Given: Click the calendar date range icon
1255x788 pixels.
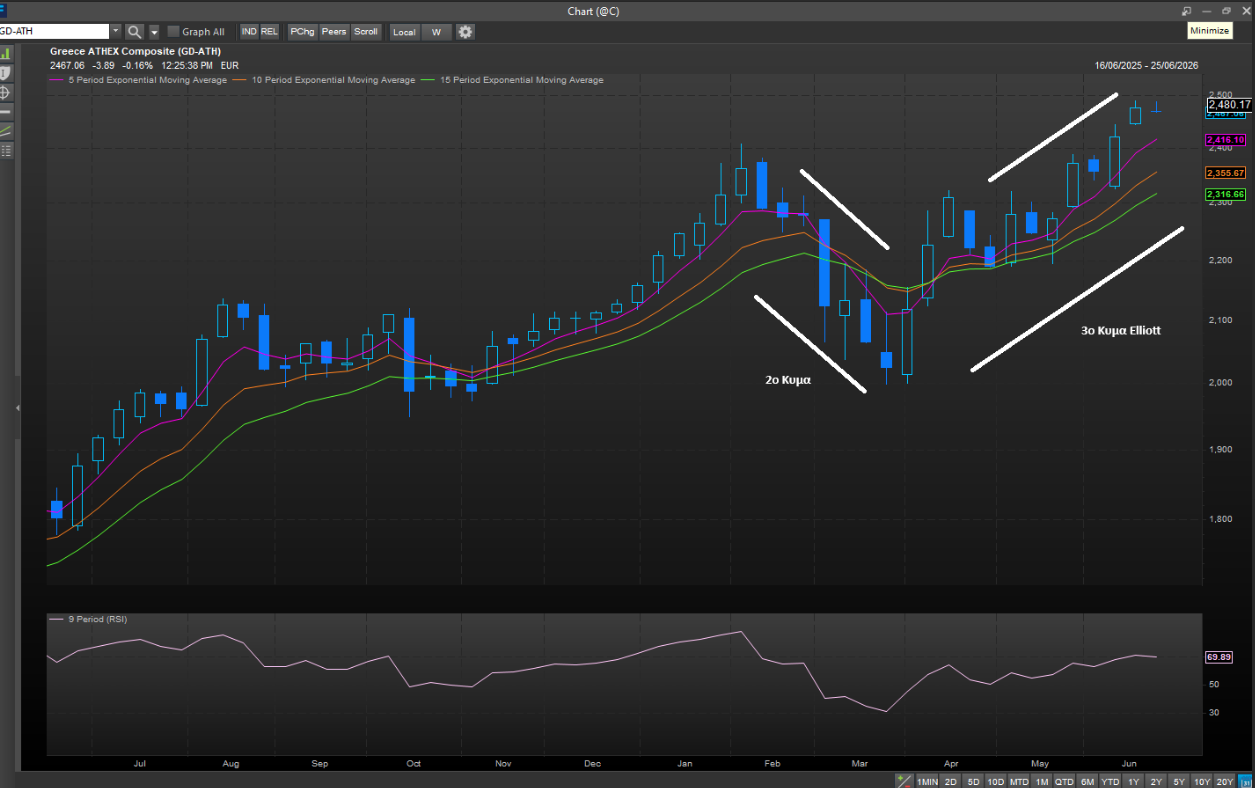Looking at the screenshot, I should 1244,781.
